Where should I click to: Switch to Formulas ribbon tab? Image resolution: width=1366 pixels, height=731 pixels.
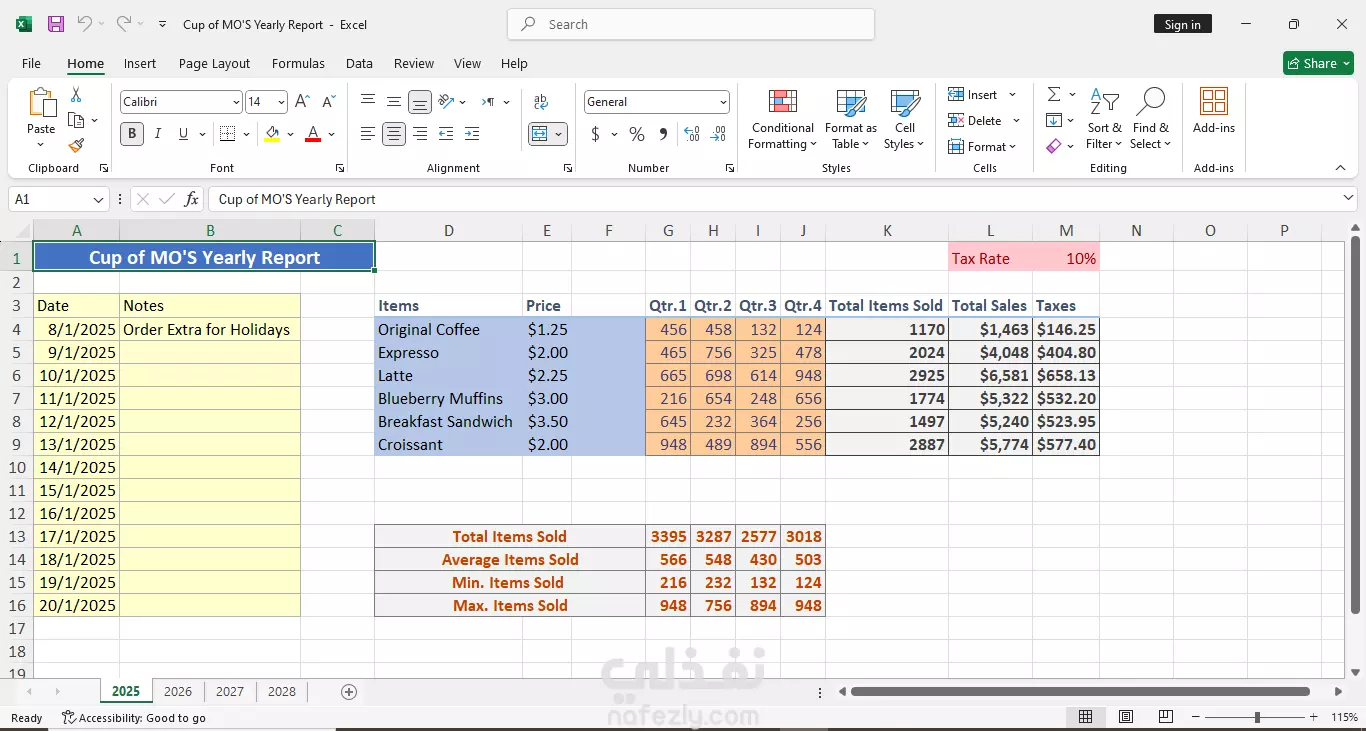click(x=298, y=63)
